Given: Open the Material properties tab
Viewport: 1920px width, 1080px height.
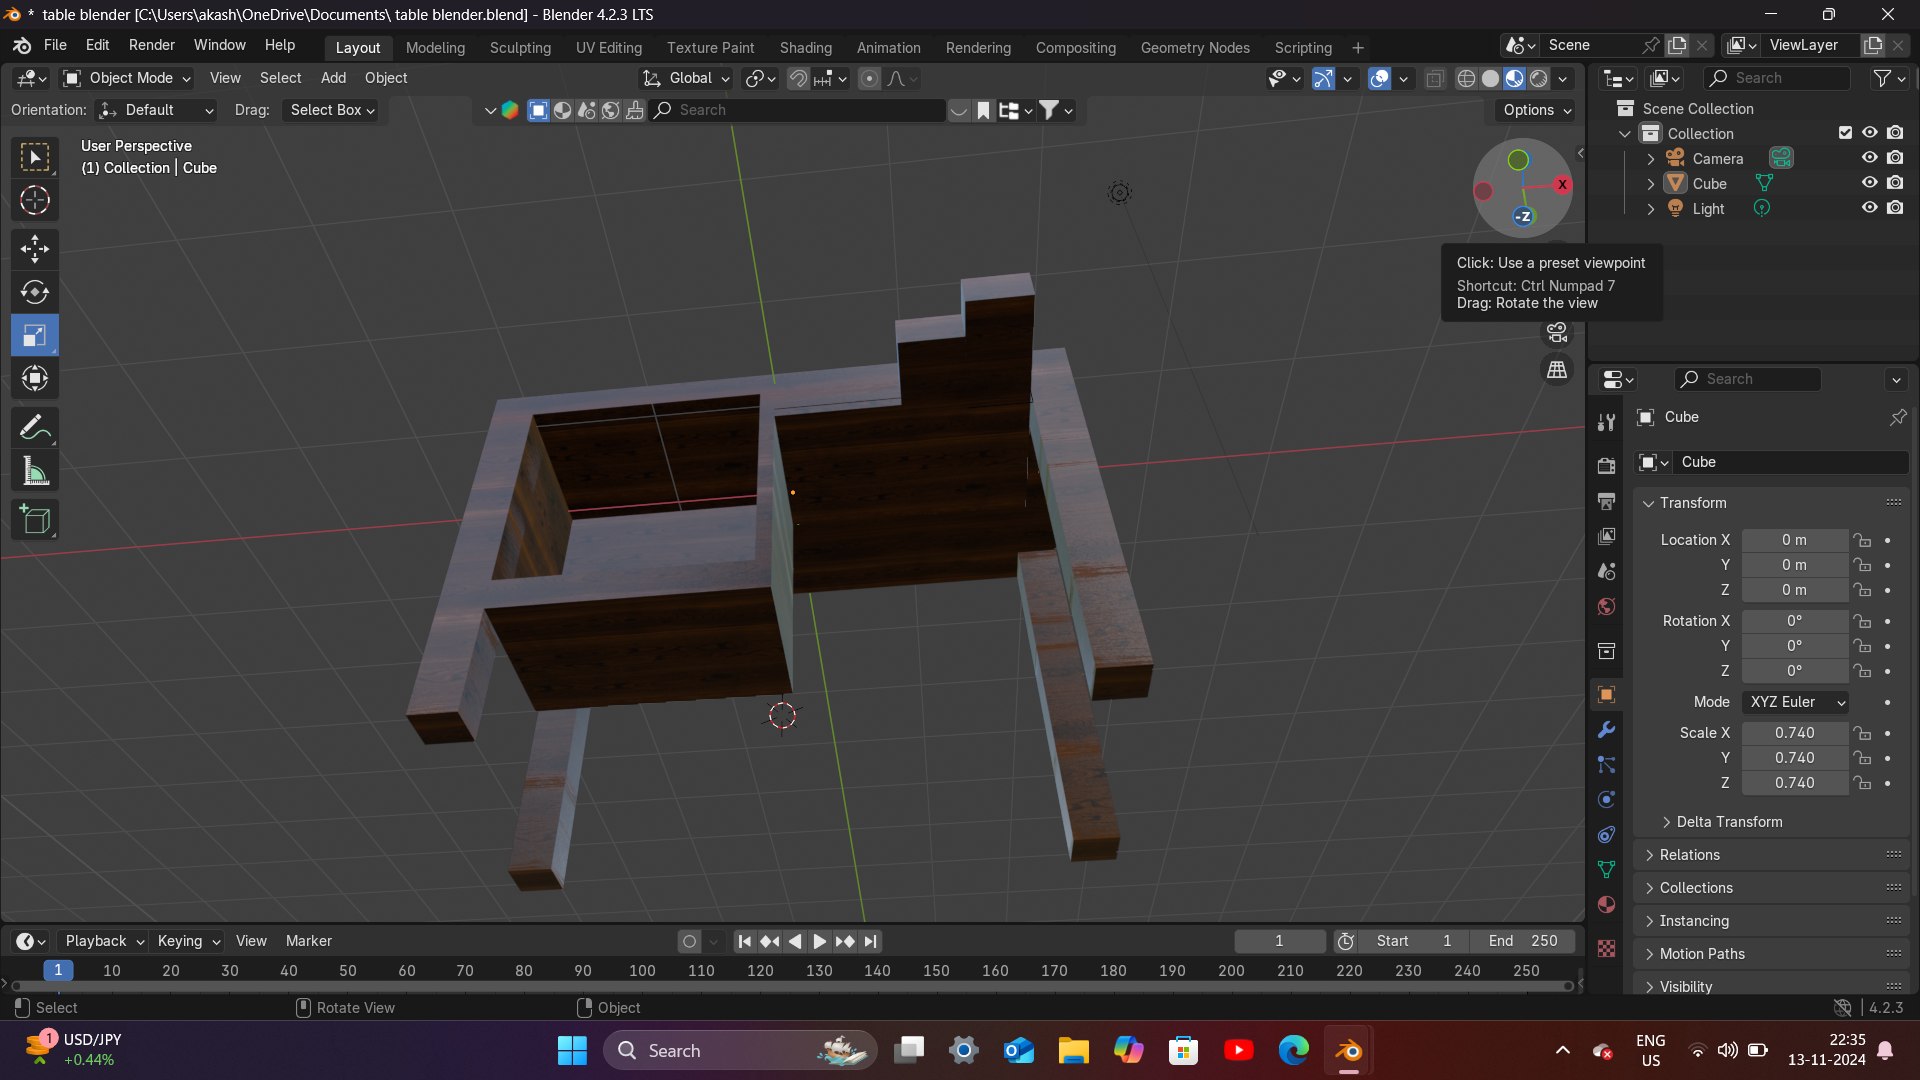Looking at the screenshot, I should (x=1606, y=905).
